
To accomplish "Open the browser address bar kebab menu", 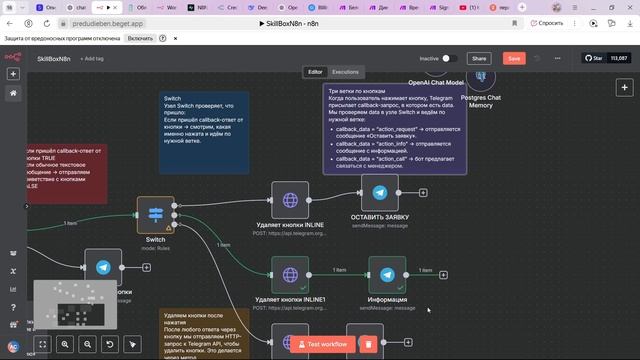I will 575,24.
